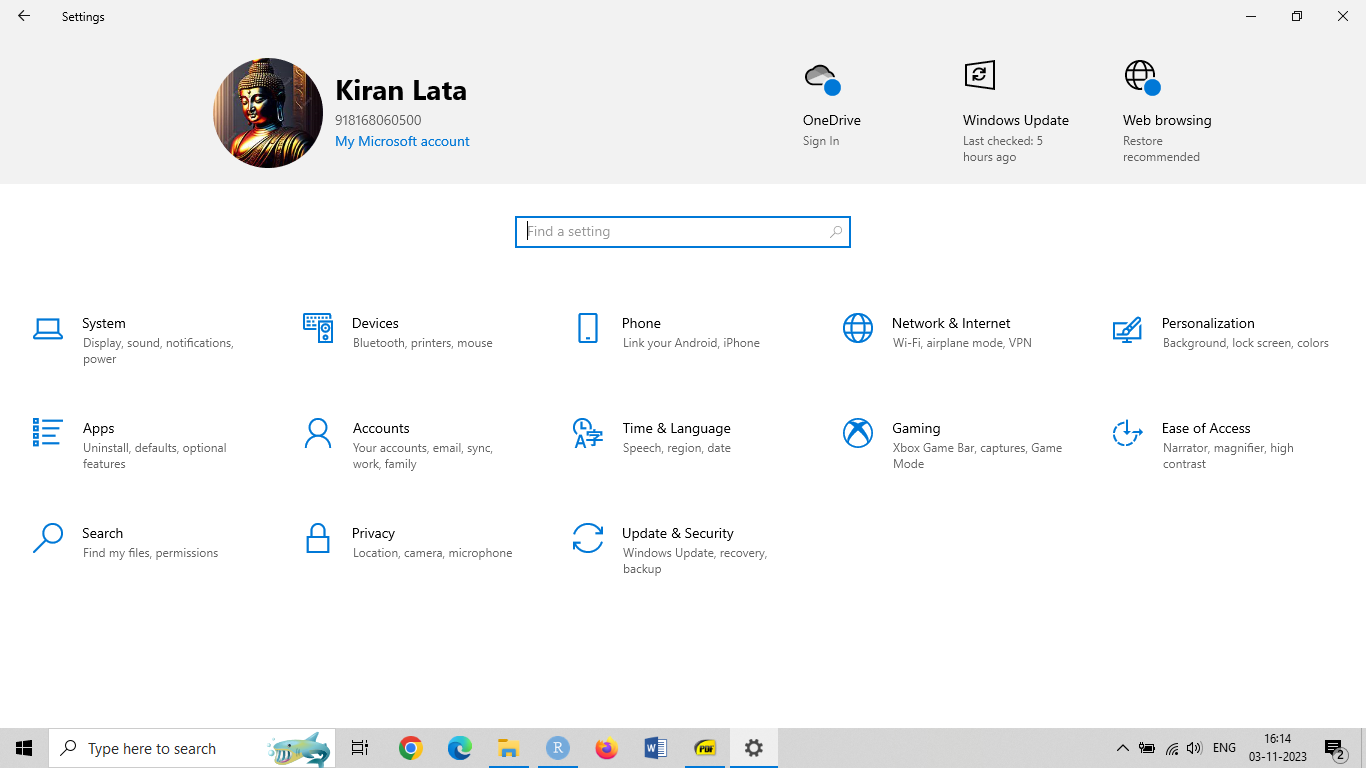The height and width of the screenshot is (768, 1366).
Task: Open the Personalization icon
Action: tap(1127, 328)
